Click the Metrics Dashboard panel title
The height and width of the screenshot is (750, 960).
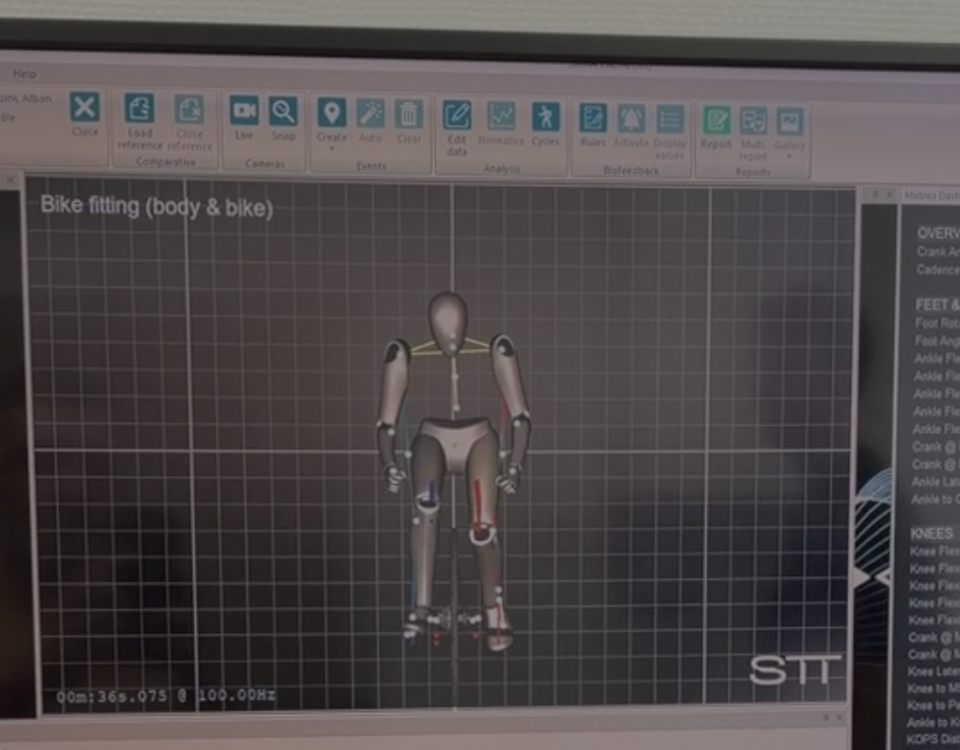(932, 195)
